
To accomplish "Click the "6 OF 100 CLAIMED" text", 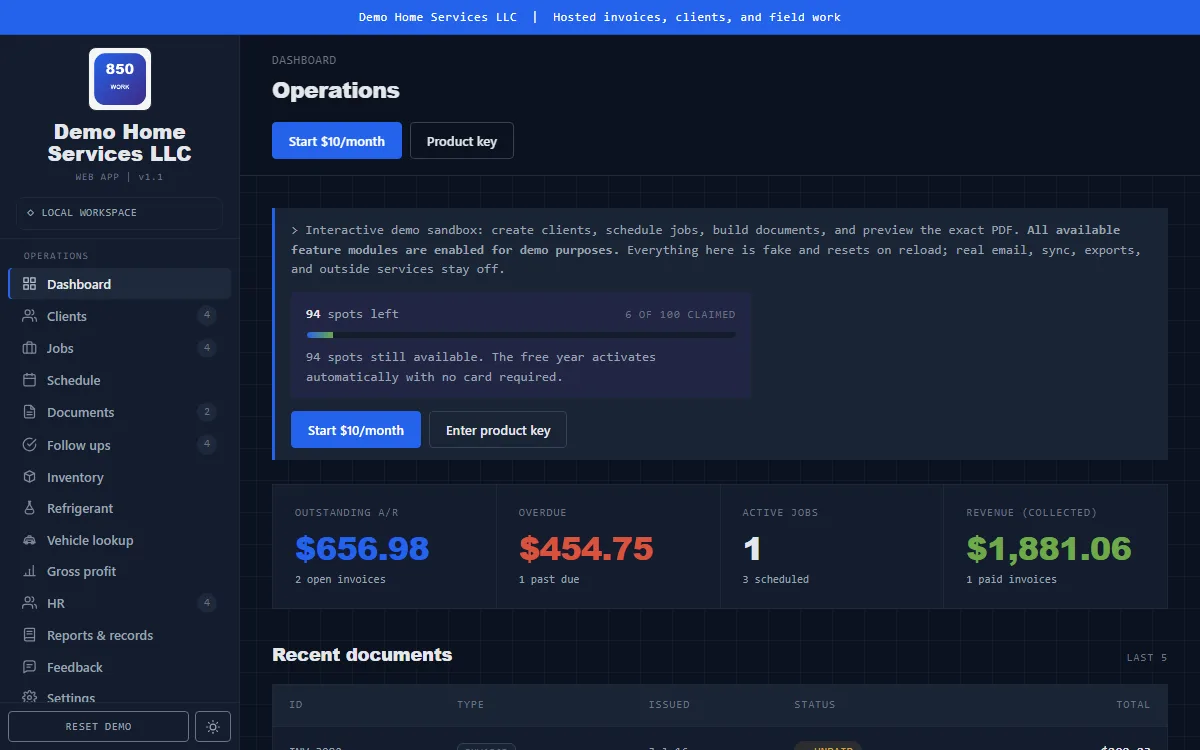I will click(x=680, y=314).
